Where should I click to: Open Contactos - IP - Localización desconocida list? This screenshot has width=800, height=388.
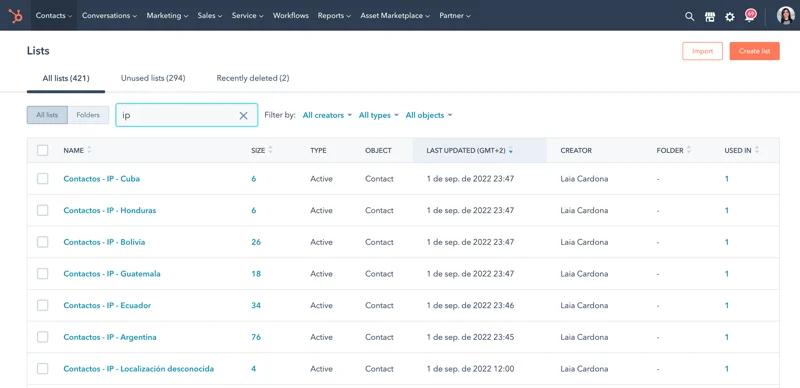(x=139, y=369)
